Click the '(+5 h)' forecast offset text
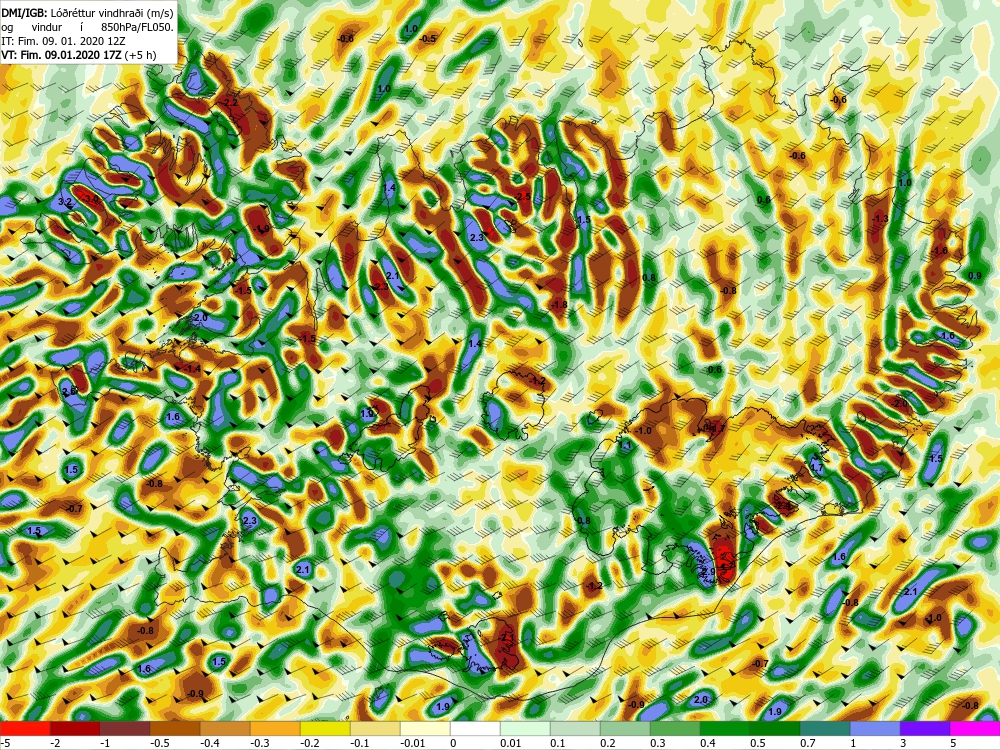The height and width of the screenshot is (750, 1000). pyautogui.click(x=142, y=55)
